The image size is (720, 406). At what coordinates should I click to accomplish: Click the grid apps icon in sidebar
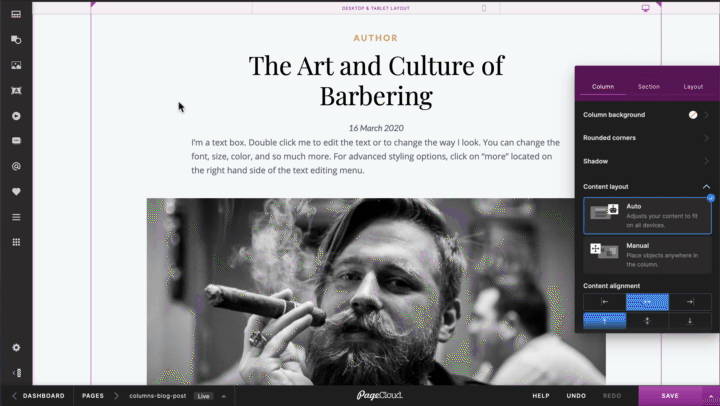[16, 242]
